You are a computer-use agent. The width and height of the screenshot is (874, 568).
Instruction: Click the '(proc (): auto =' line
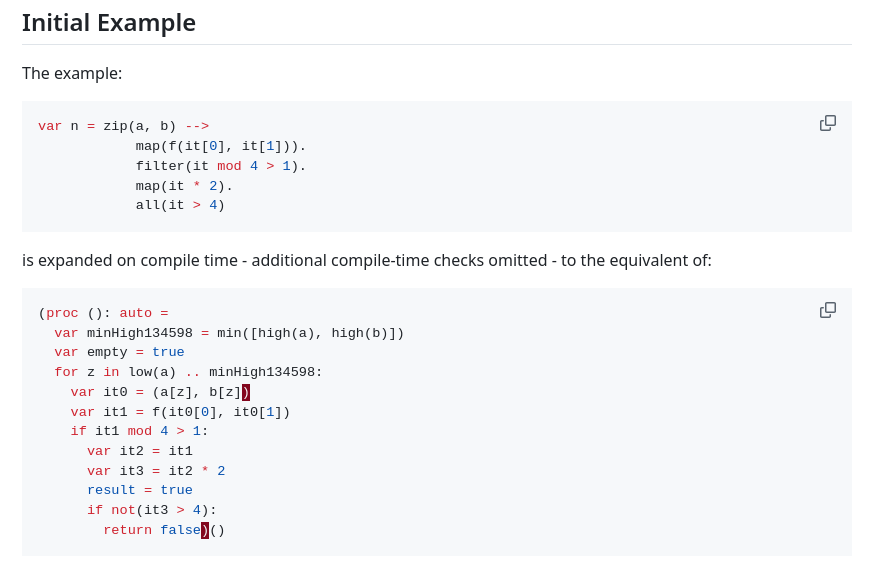tap(103, 313)
